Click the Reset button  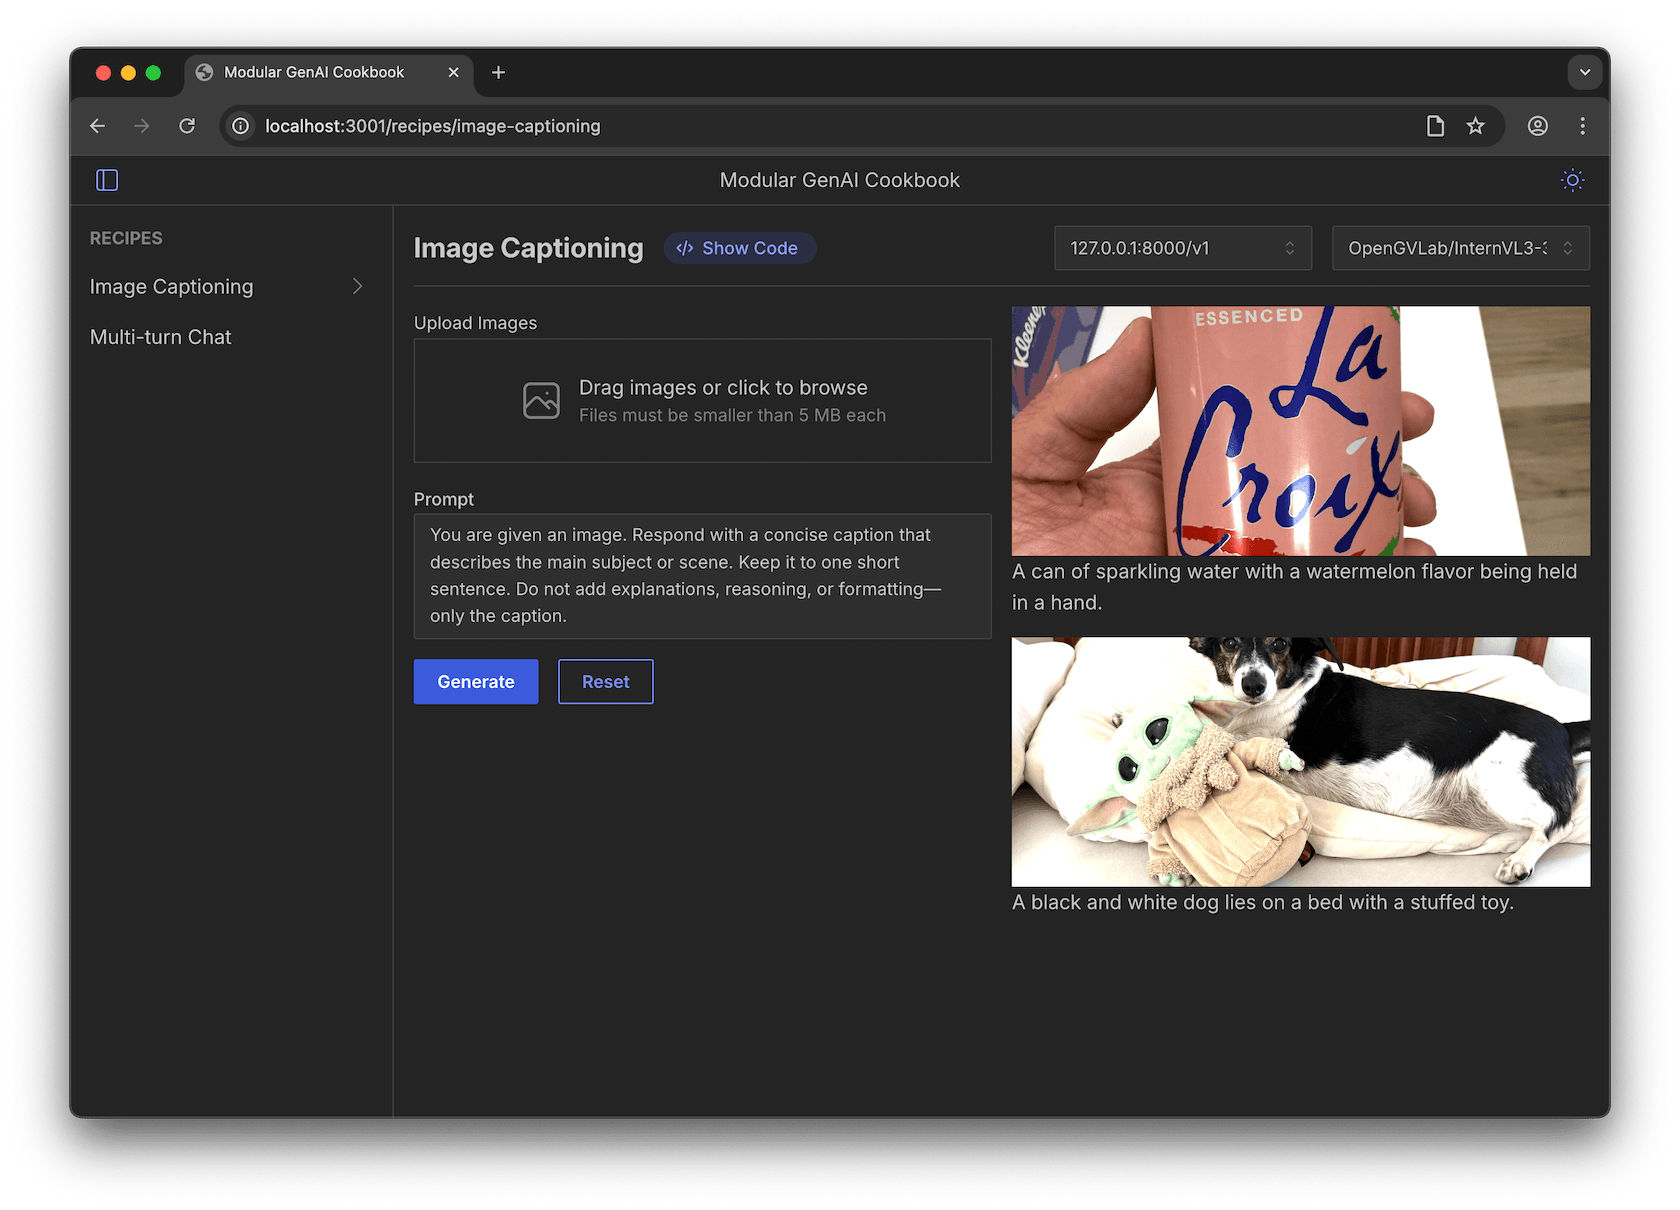(605, 682)
